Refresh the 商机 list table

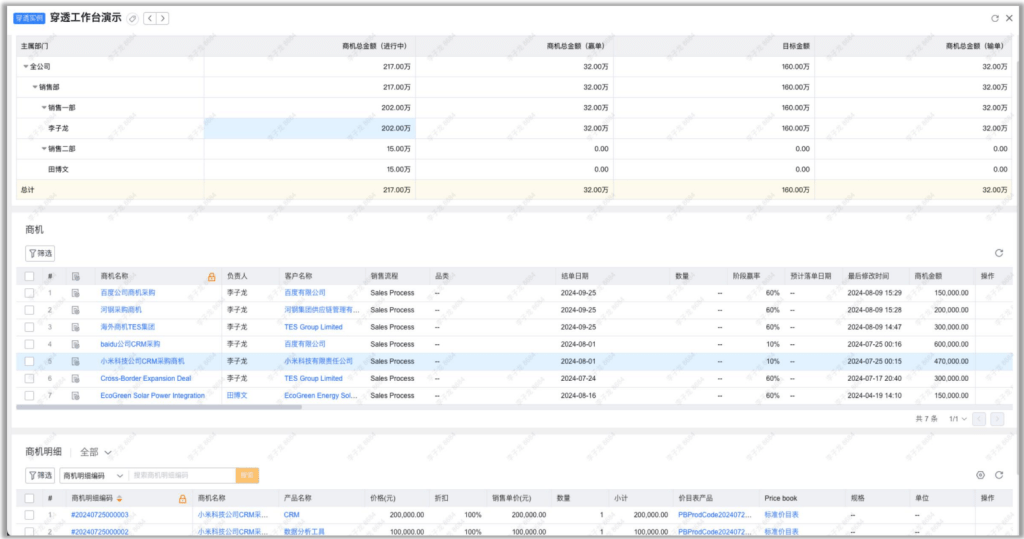[998, 254]
